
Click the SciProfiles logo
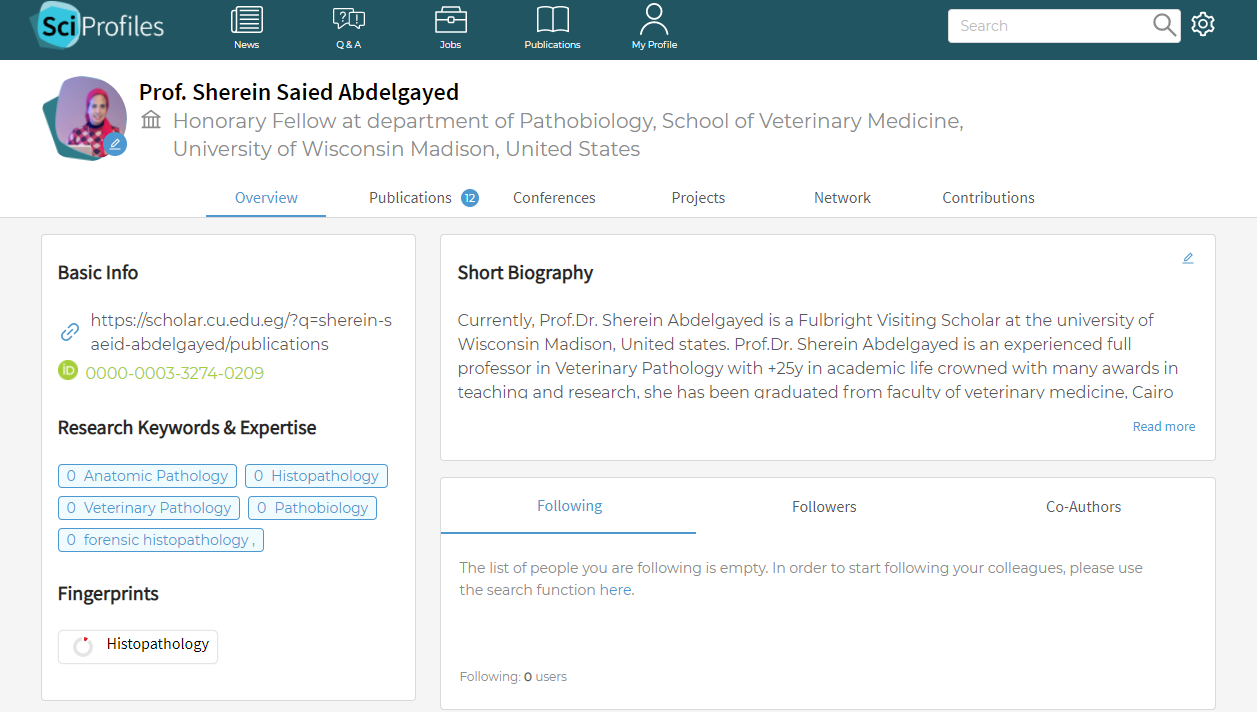point(97,27)
